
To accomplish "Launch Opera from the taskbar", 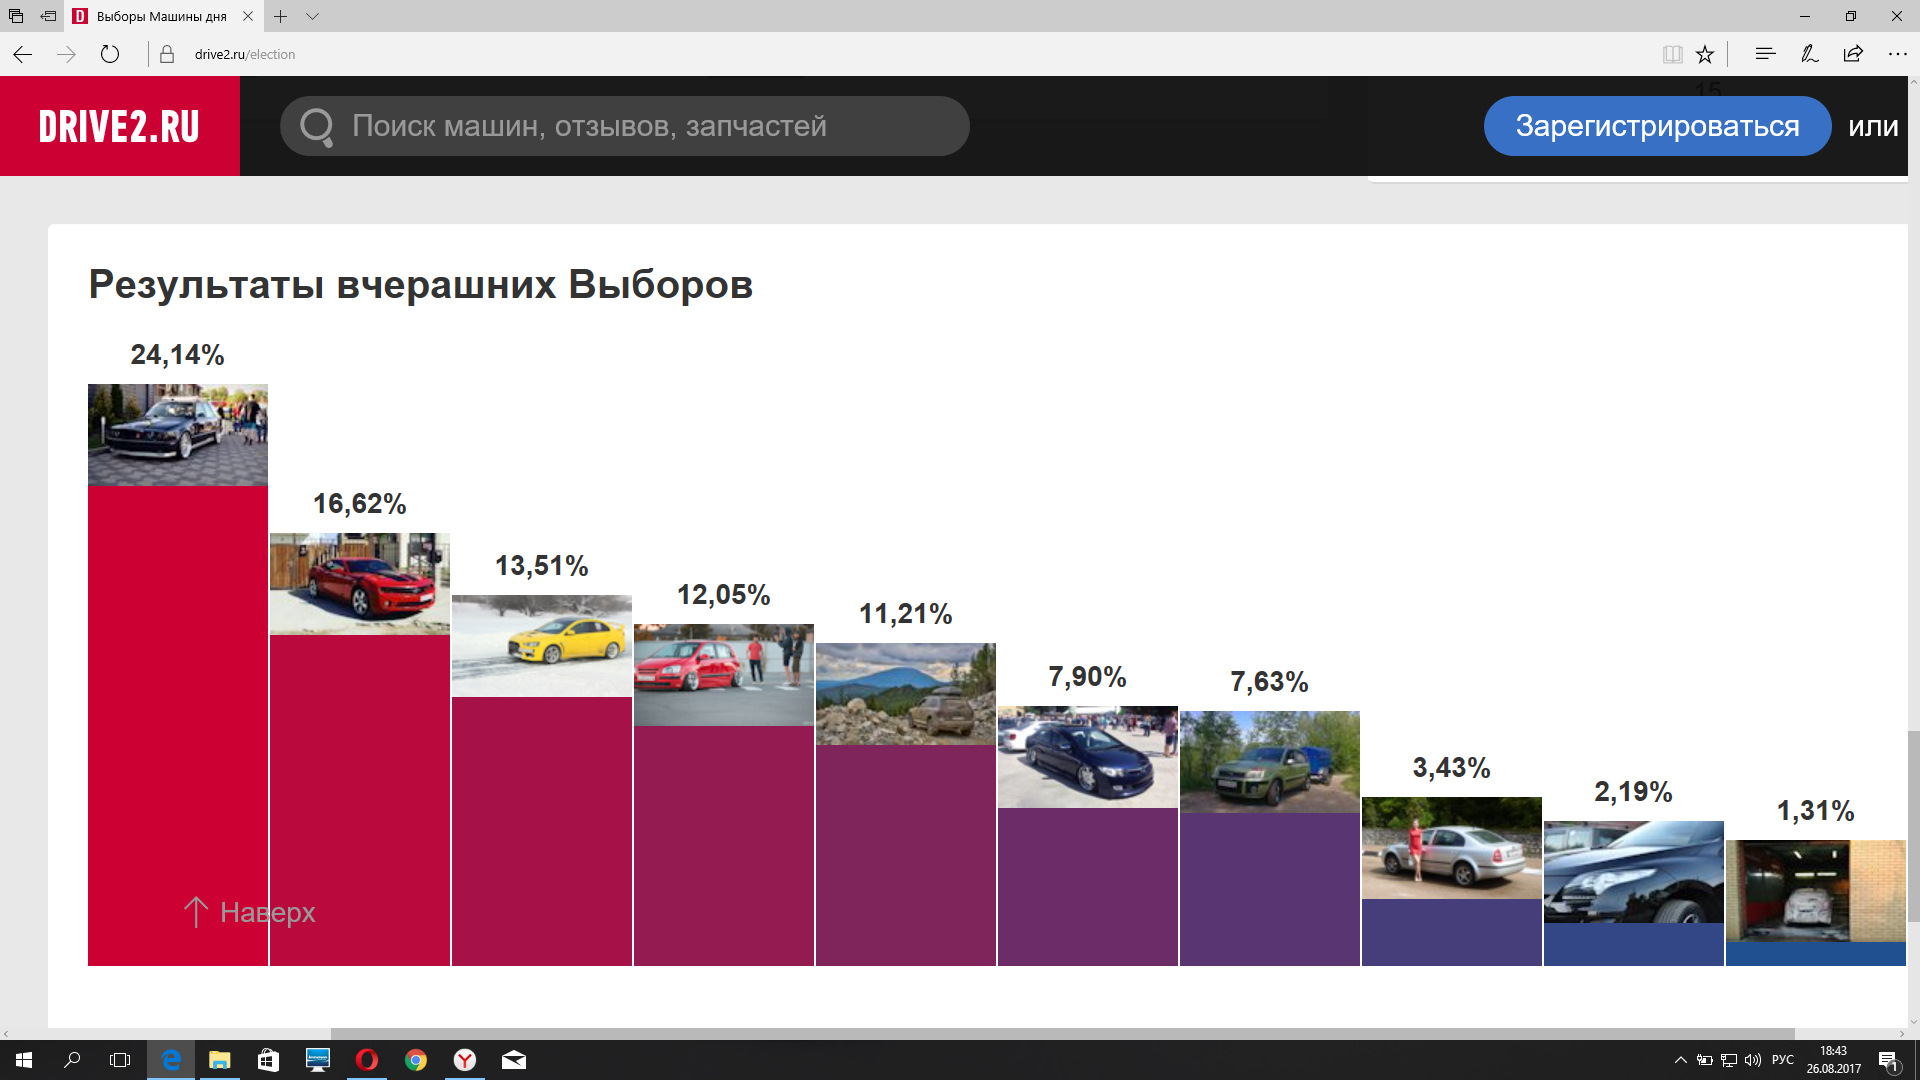I will click(367, 1060).
